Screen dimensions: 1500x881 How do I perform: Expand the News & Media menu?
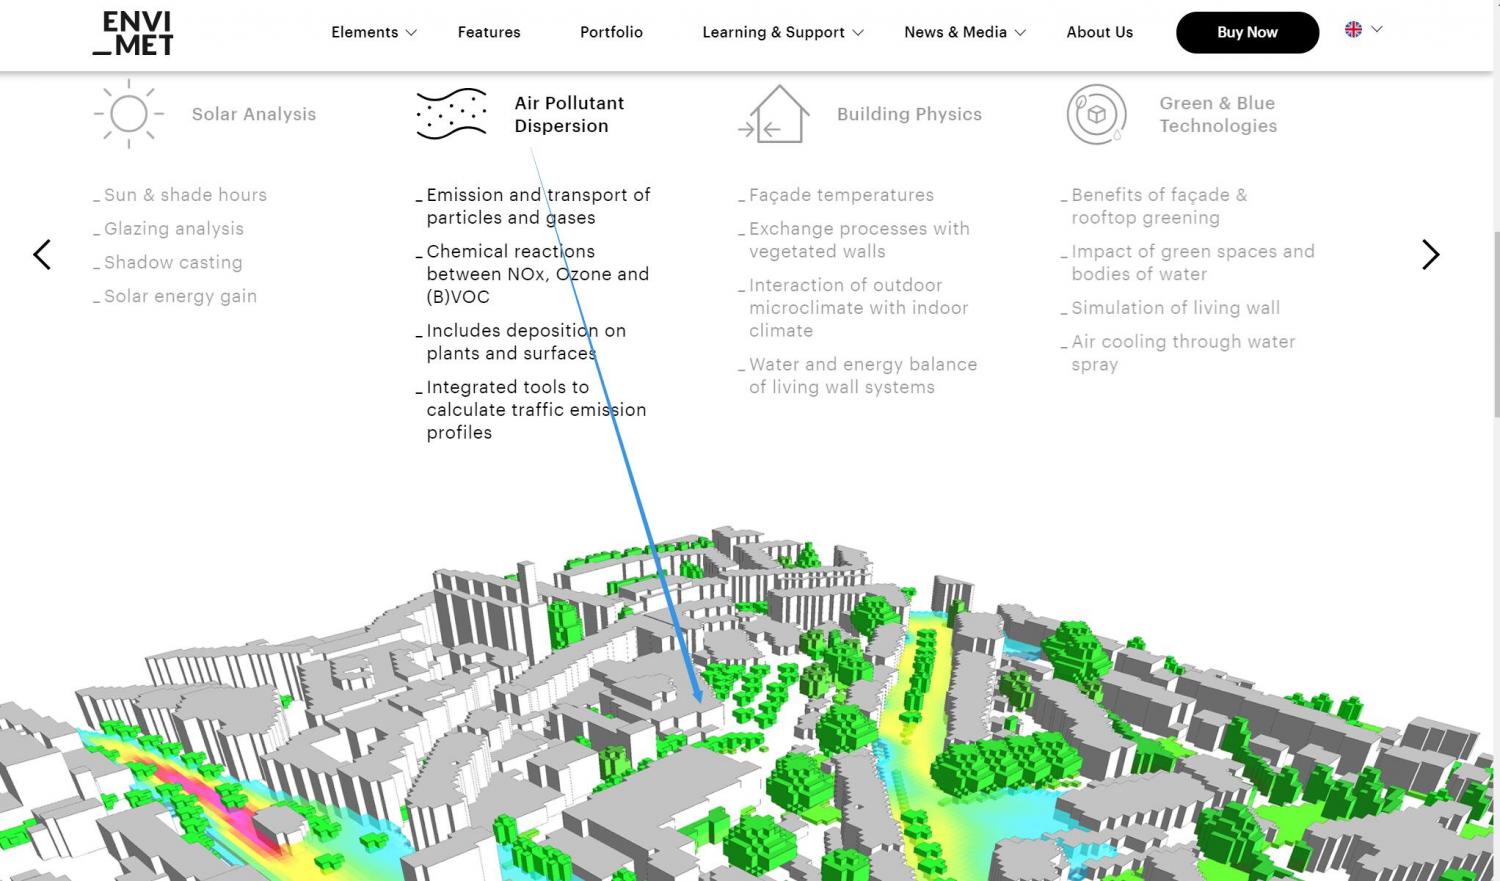(964, 32)
